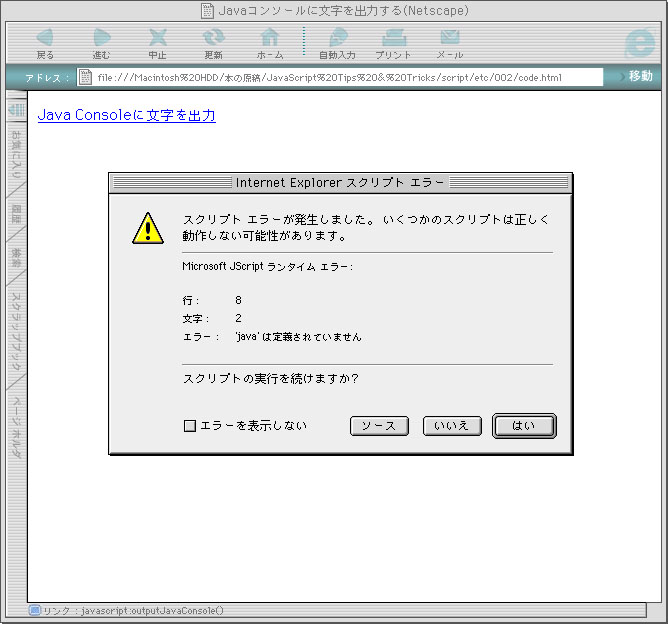Click the いいえ (No) button
Viewport: 668px width, 624px height.
click(452, 426)
